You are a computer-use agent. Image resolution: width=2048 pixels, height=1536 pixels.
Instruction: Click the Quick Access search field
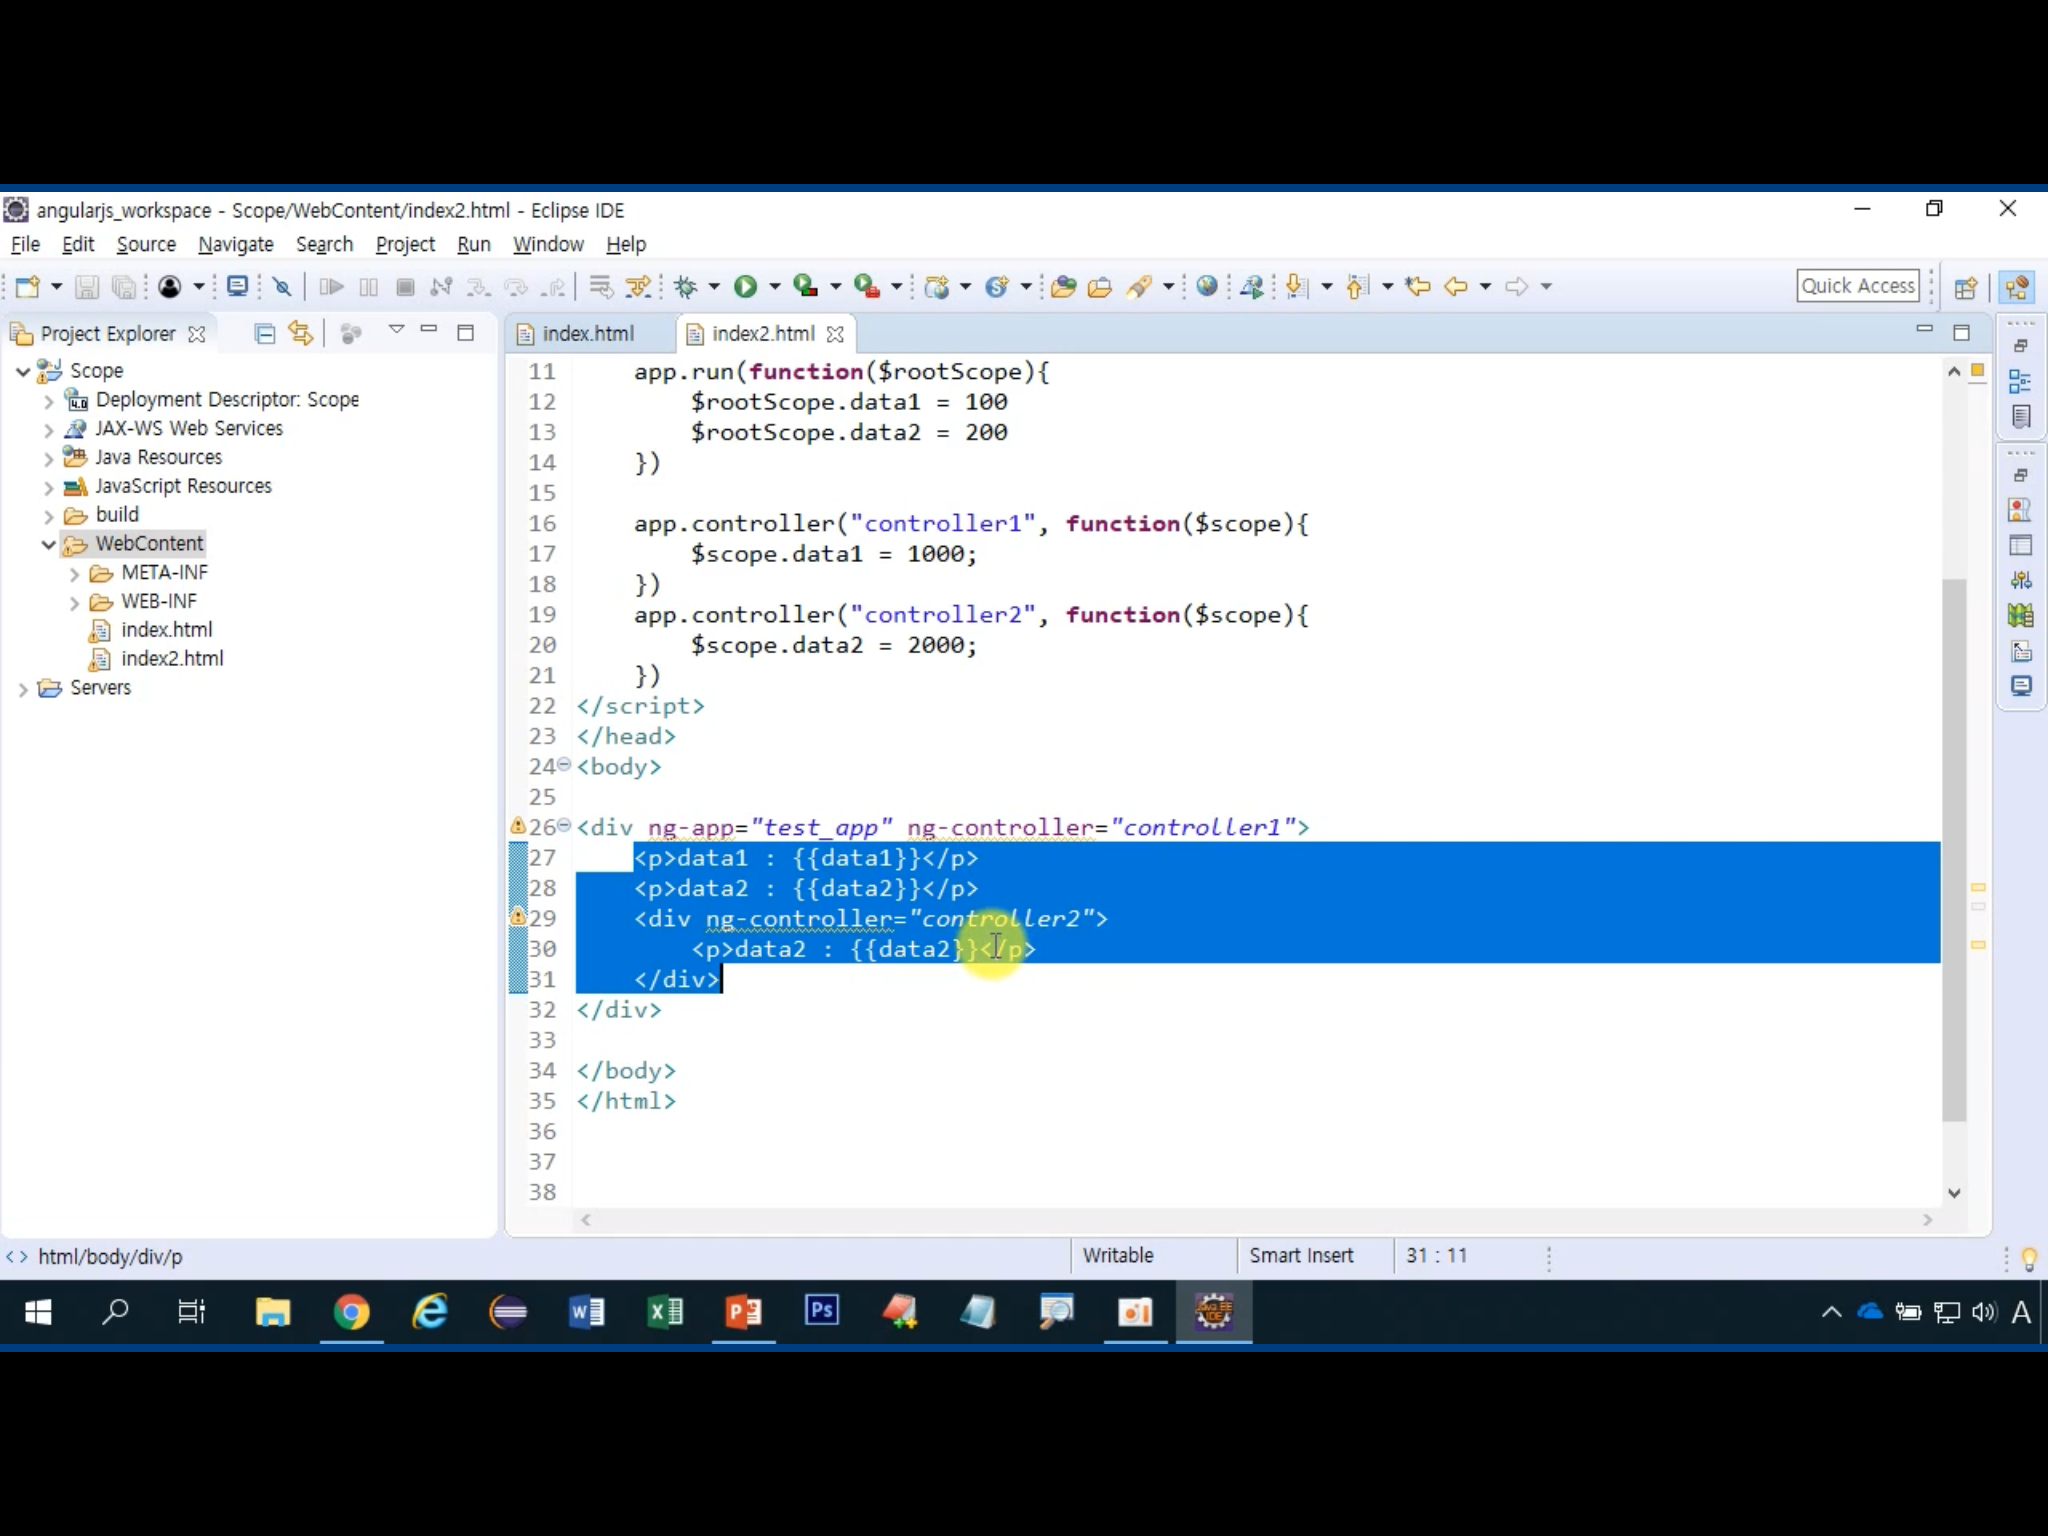click(x=1857, y=286)
